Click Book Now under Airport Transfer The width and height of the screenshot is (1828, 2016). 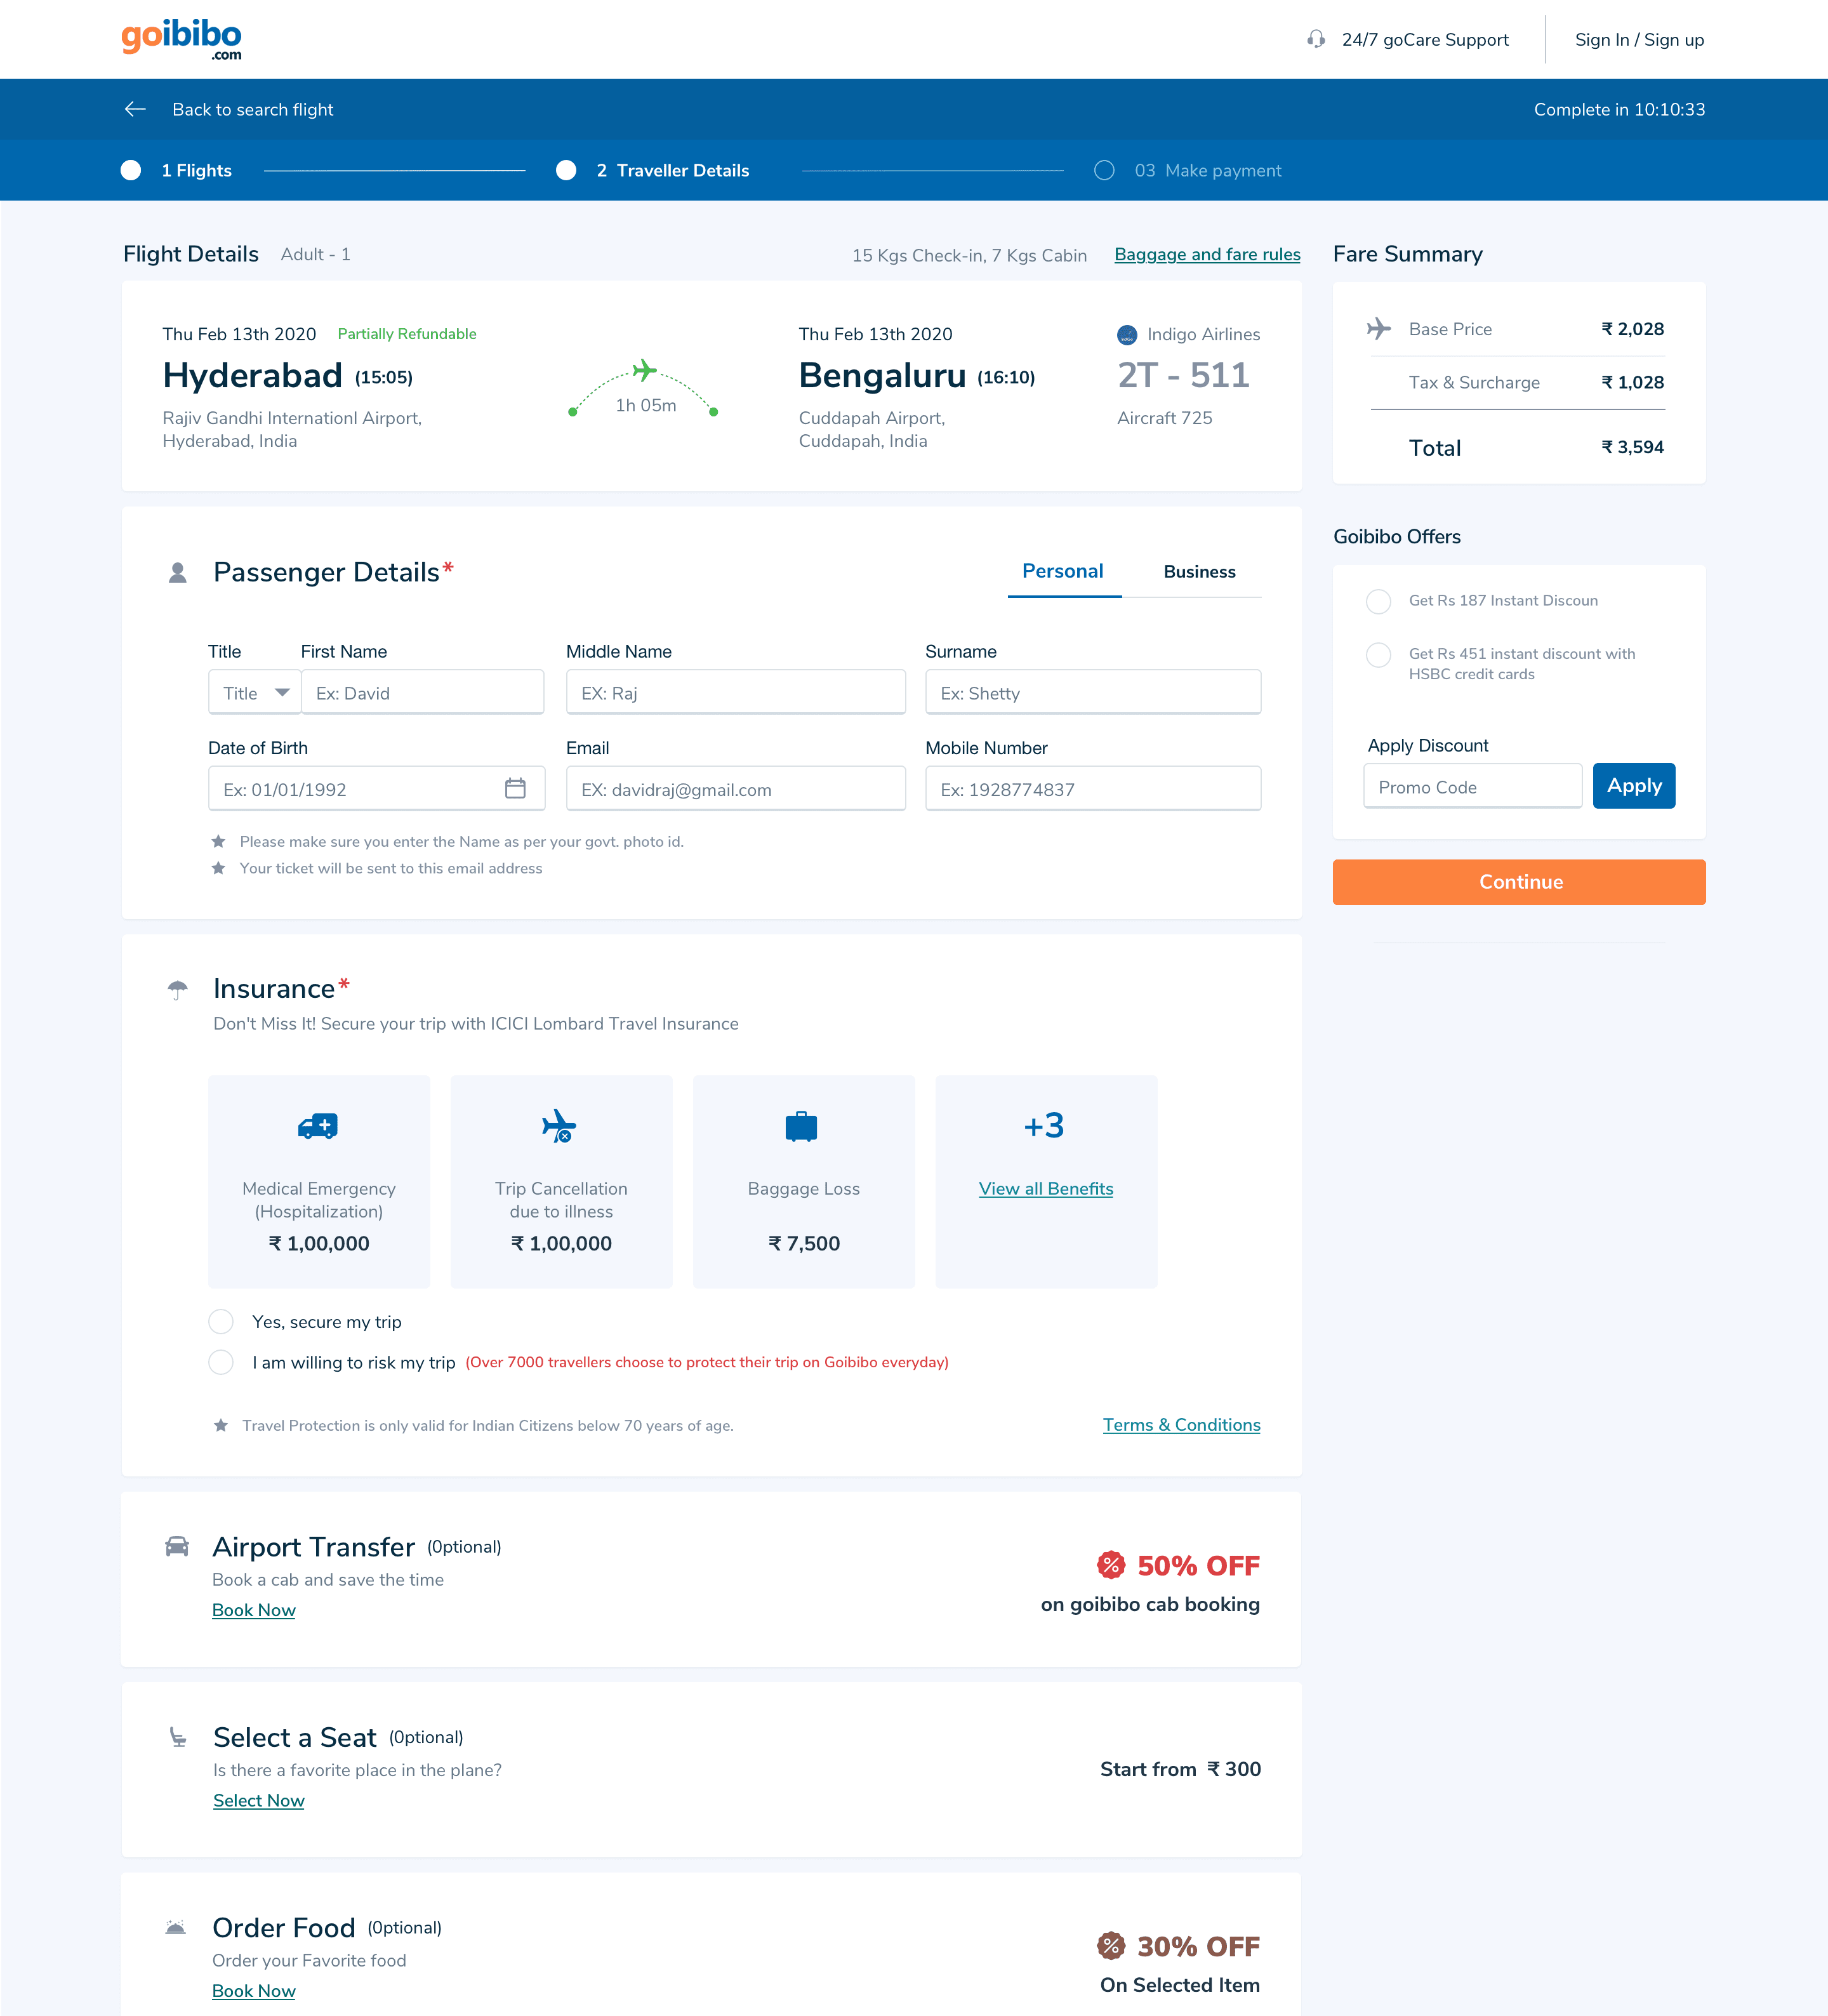pos(254,1610)
